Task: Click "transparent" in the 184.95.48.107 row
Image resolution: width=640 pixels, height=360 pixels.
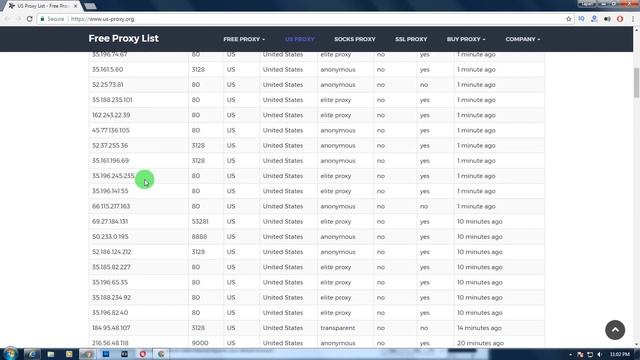Action: pyautogui.click(x=338, y=328)
